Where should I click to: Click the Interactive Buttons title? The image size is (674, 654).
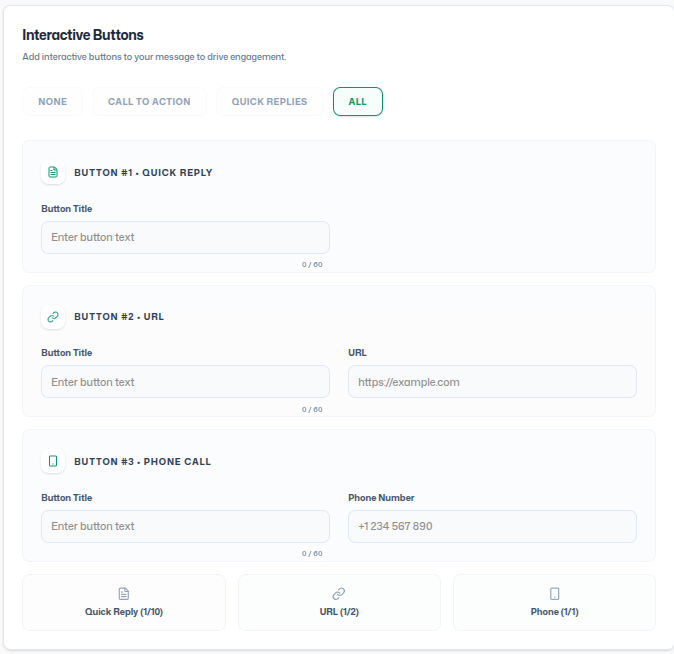(x=83, y=35)
